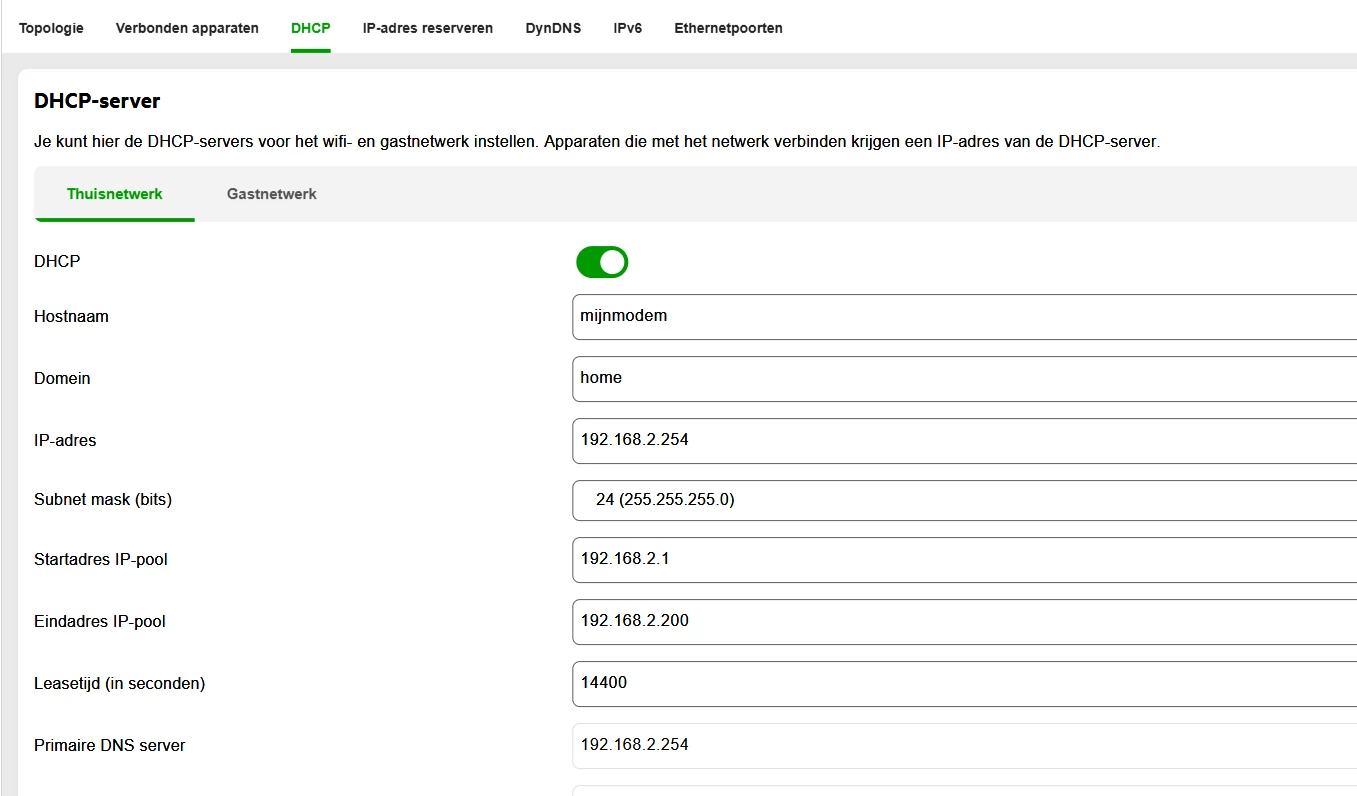The image size is (1357, 796).
Task: Edit the Leasetijd seconds field
Action: coord(965,684)
